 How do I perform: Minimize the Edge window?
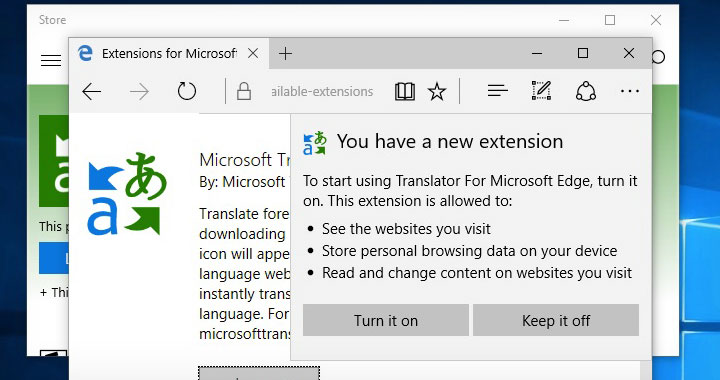tap(537, 54)
